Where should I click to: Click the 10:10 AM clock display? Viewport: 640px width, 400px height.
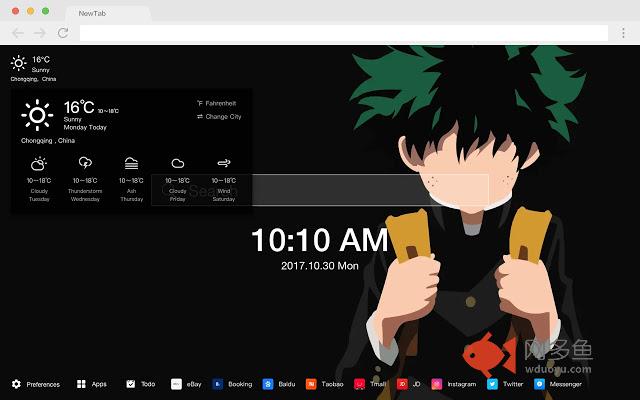[320, 240]
